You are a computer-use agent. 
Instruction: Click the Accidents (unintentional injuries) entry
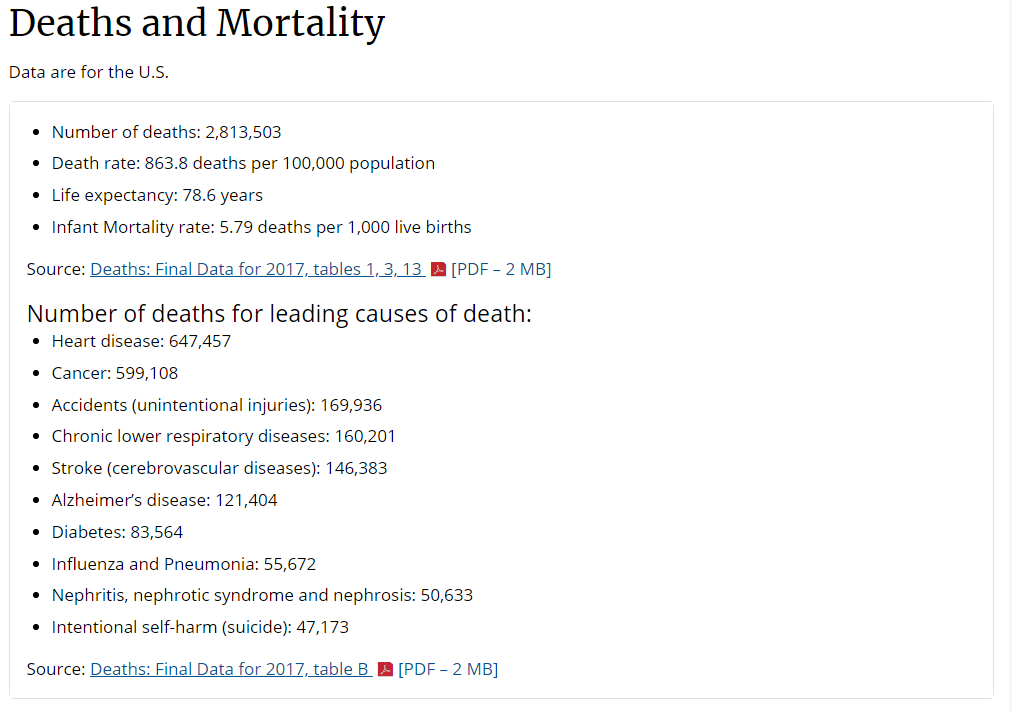tap(217, 405)
